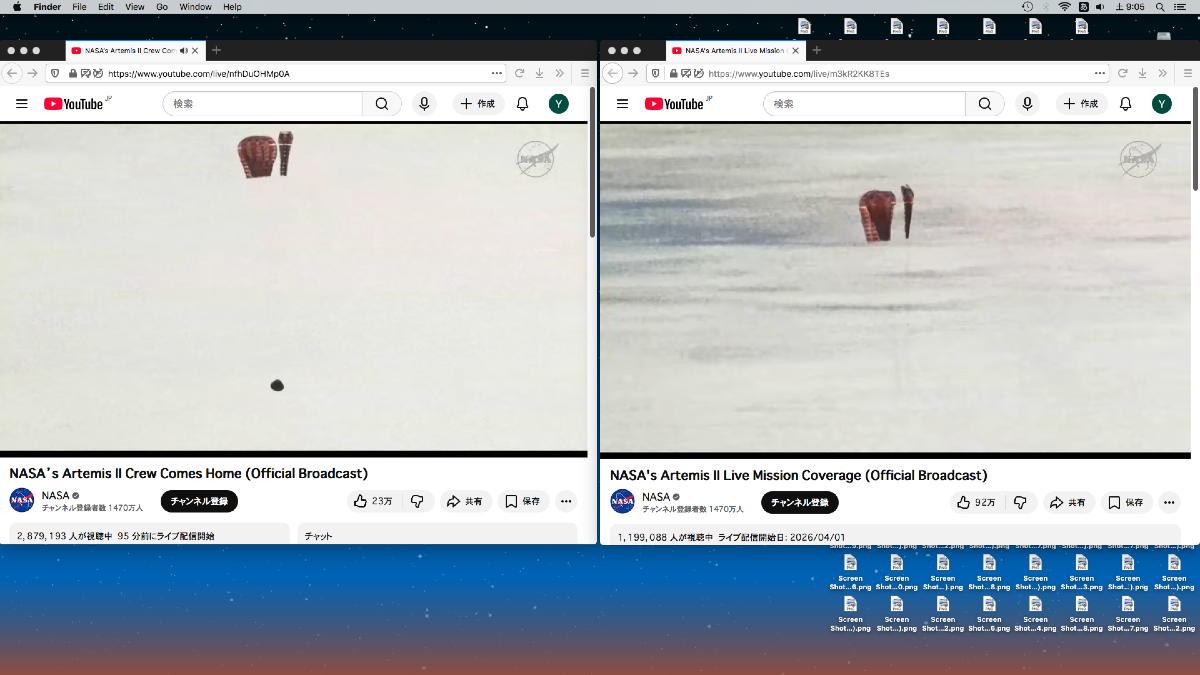Open YouTube guide menu in left window
This screenshot has width=1200, height=675.
coord(22,104)
